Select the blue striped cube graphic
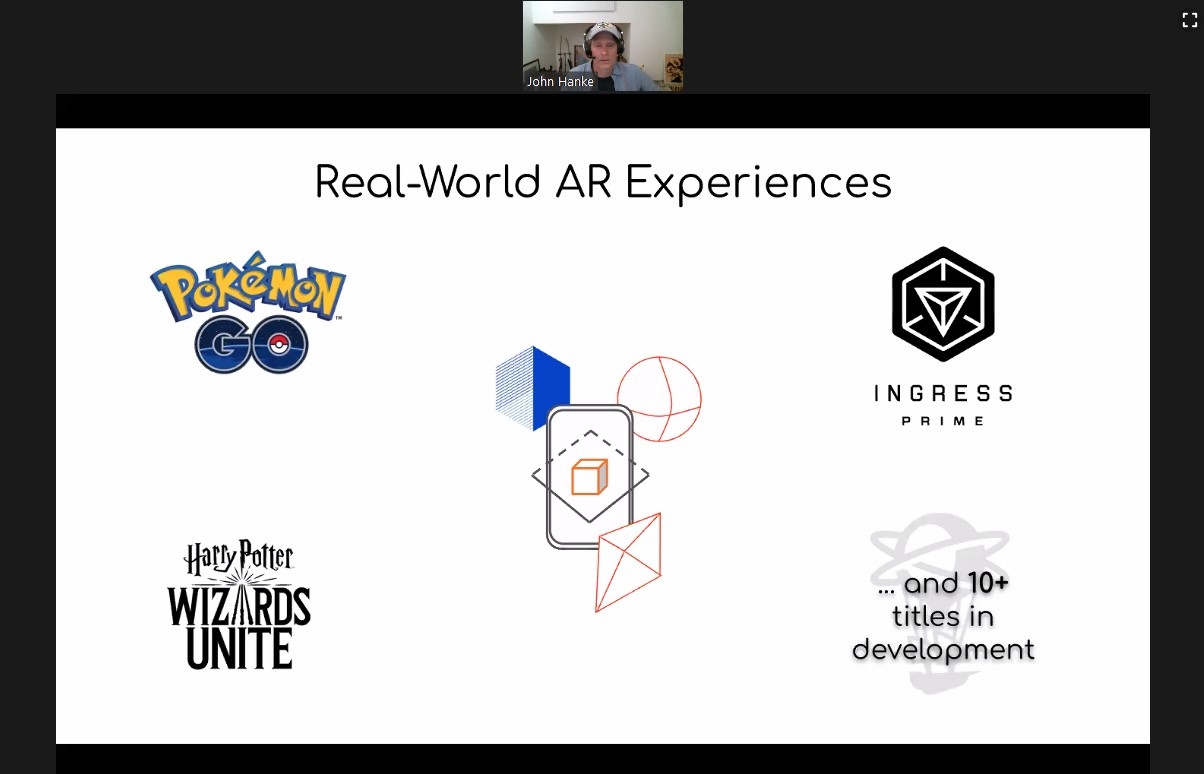 pyautogui.click(x=532, y=387)
